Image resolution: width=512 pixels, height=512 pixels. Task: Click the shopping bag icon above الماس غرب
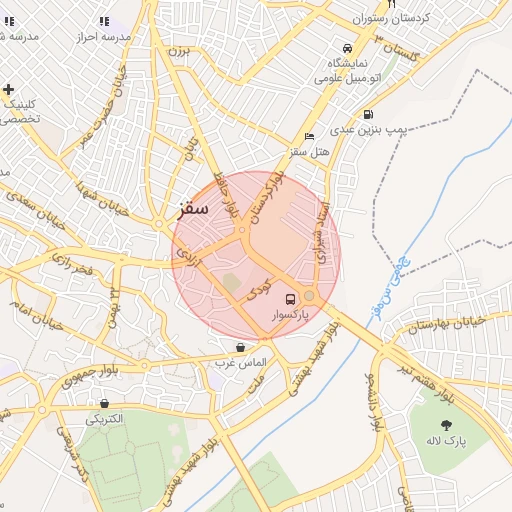pyautogui.click(x=240, y=348)
